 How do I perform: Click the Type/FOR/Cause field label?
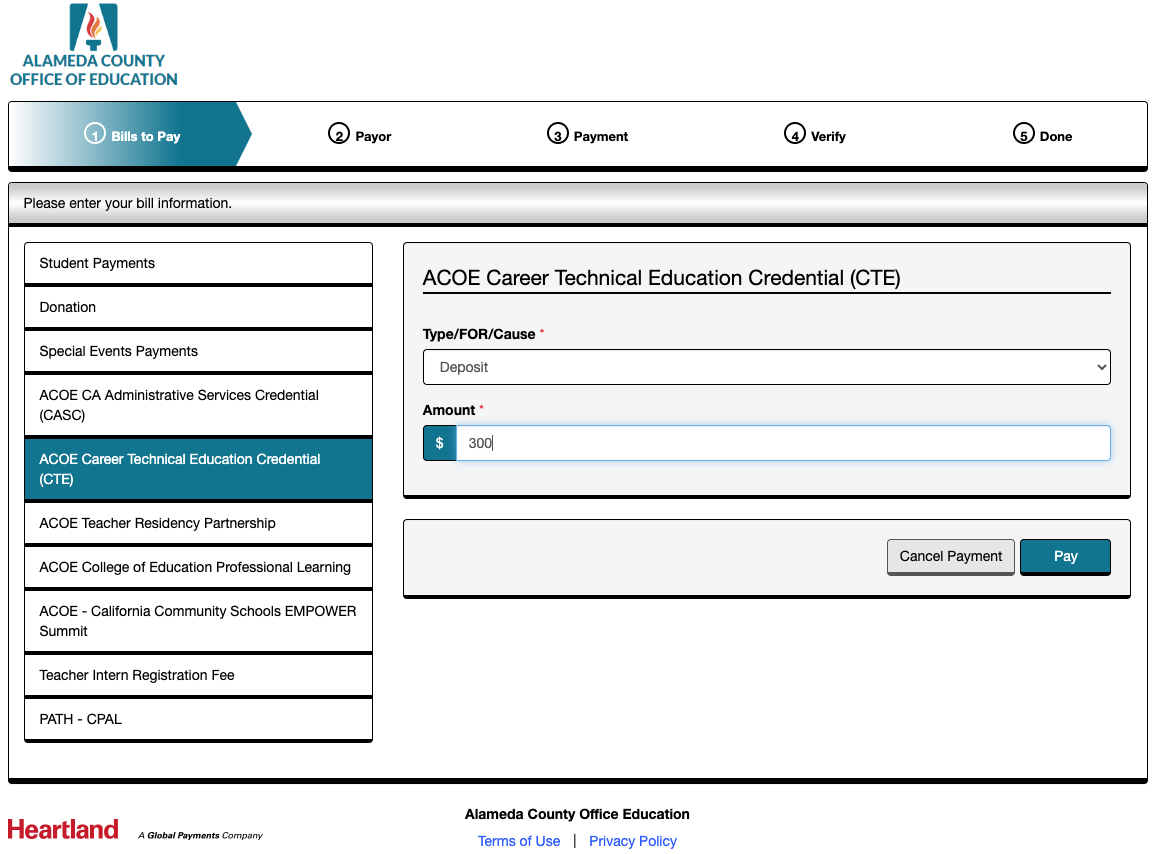(x=479, y=334)
